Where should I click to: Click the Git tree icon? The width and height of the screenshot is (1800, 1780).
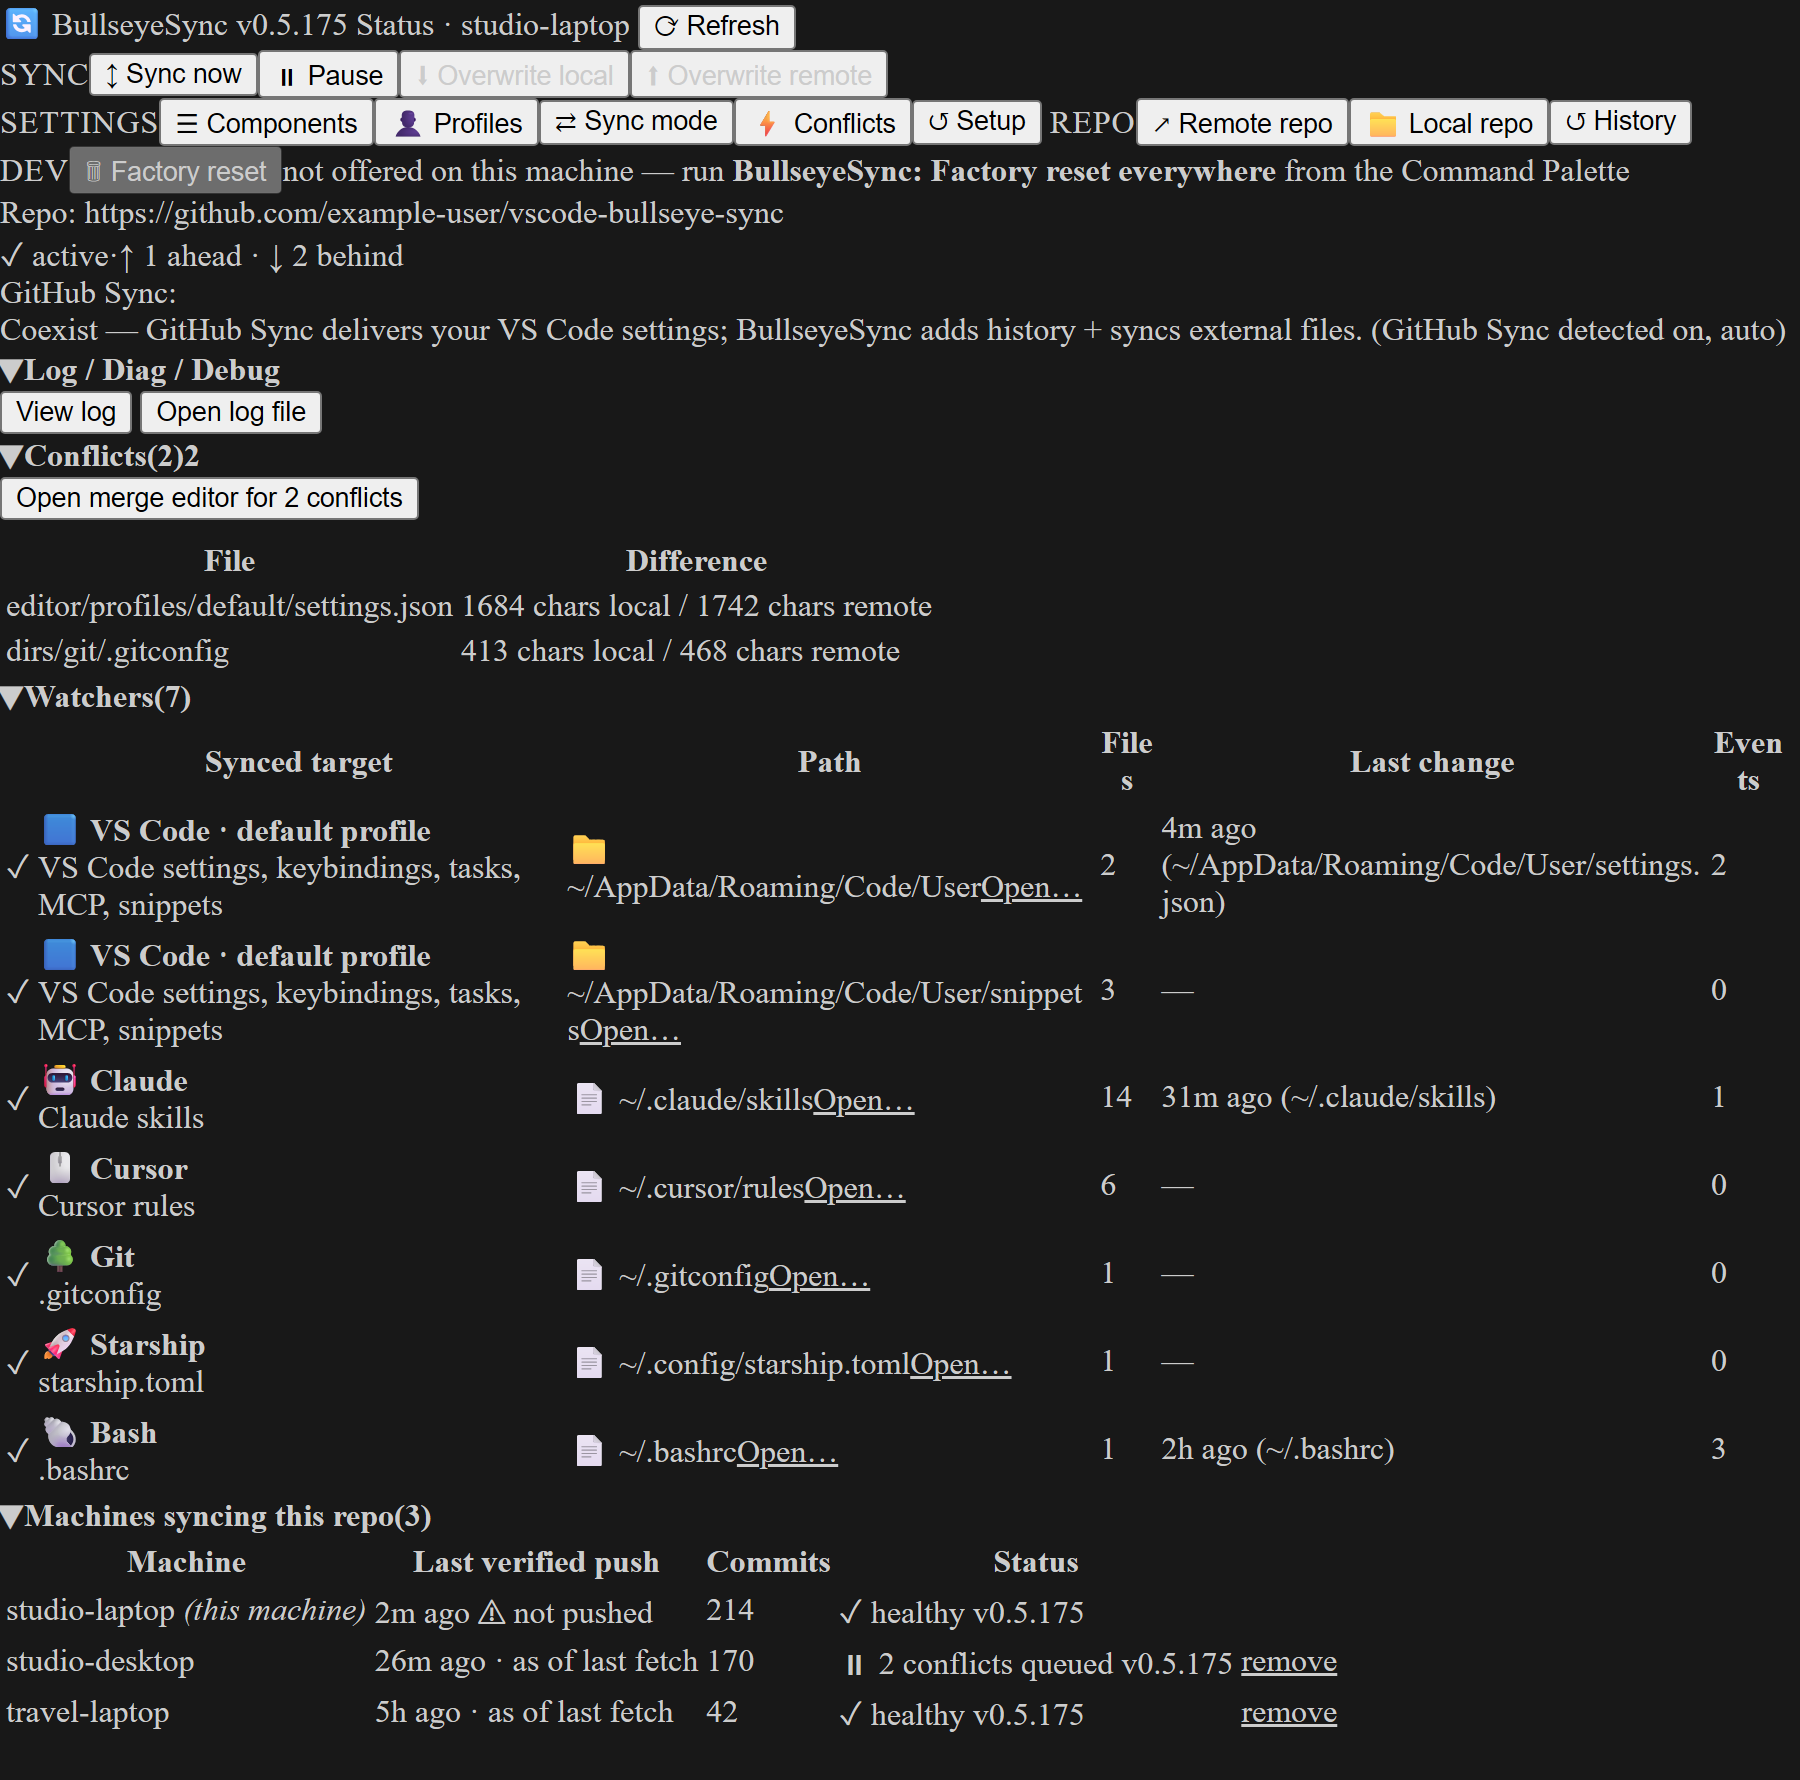(60, 1256)
